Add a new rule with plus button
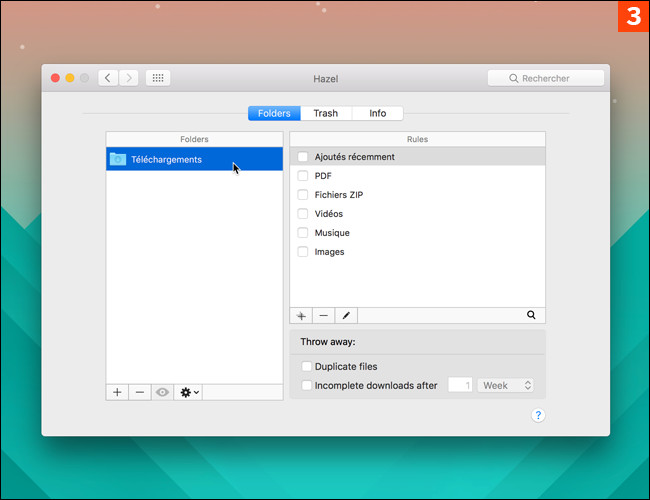Viewport: 650px width, 500px height. point(301,315)
